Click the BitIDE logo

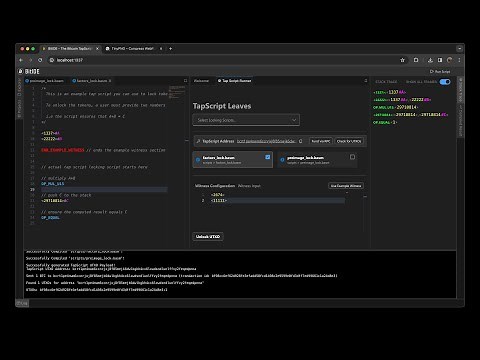[x=29, y=71]
